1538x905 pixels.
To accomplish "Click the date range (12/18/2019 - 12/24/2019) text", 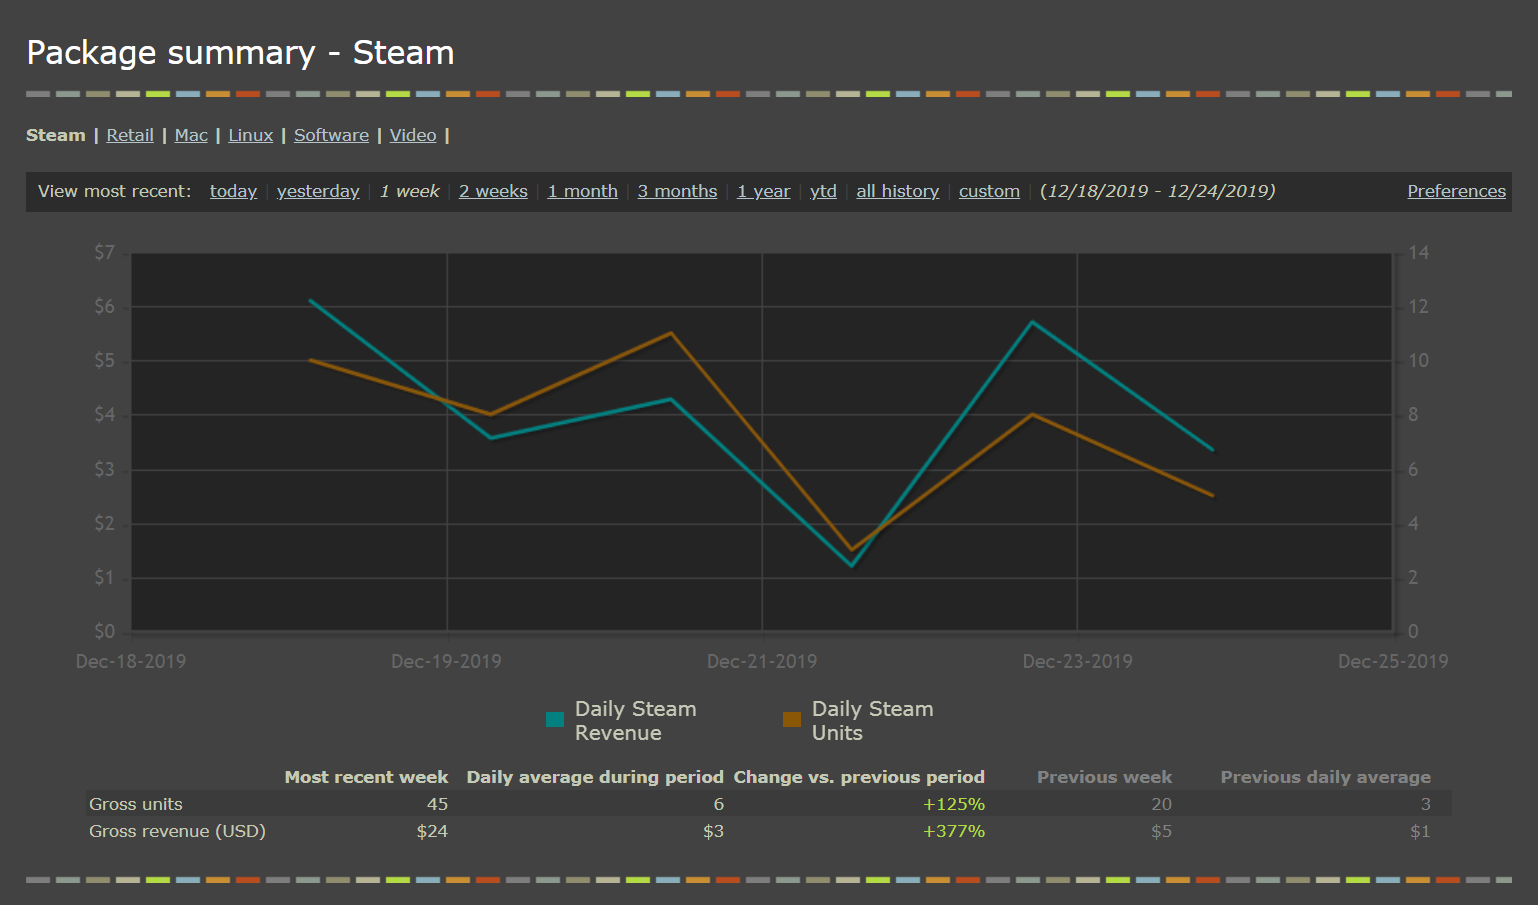I will pos(1158,191).
